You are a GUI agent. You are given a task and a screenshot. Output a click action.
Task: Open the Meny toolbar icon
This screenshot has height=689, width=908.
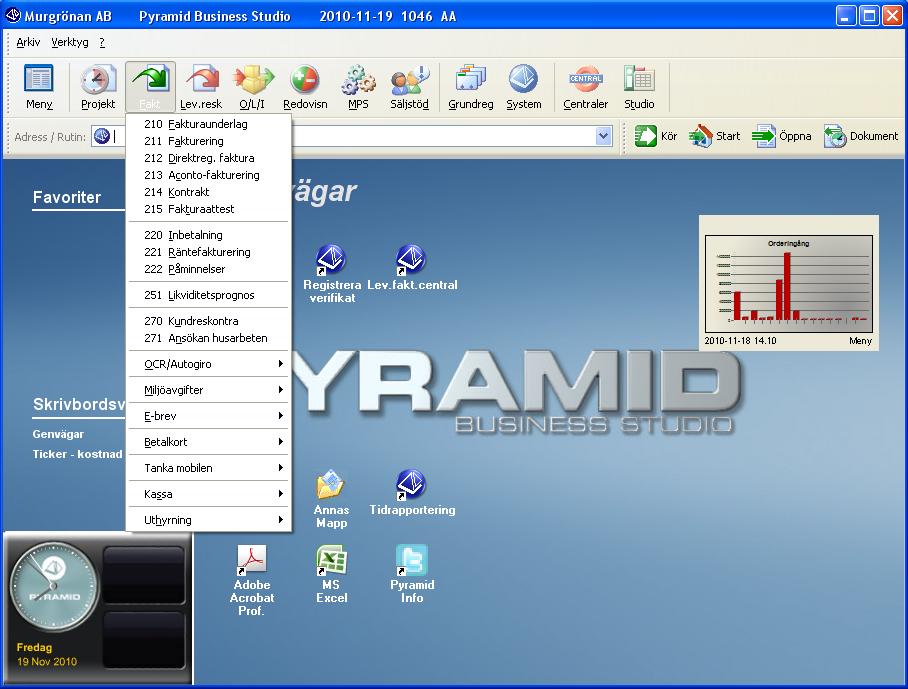(x=39, y=87)
